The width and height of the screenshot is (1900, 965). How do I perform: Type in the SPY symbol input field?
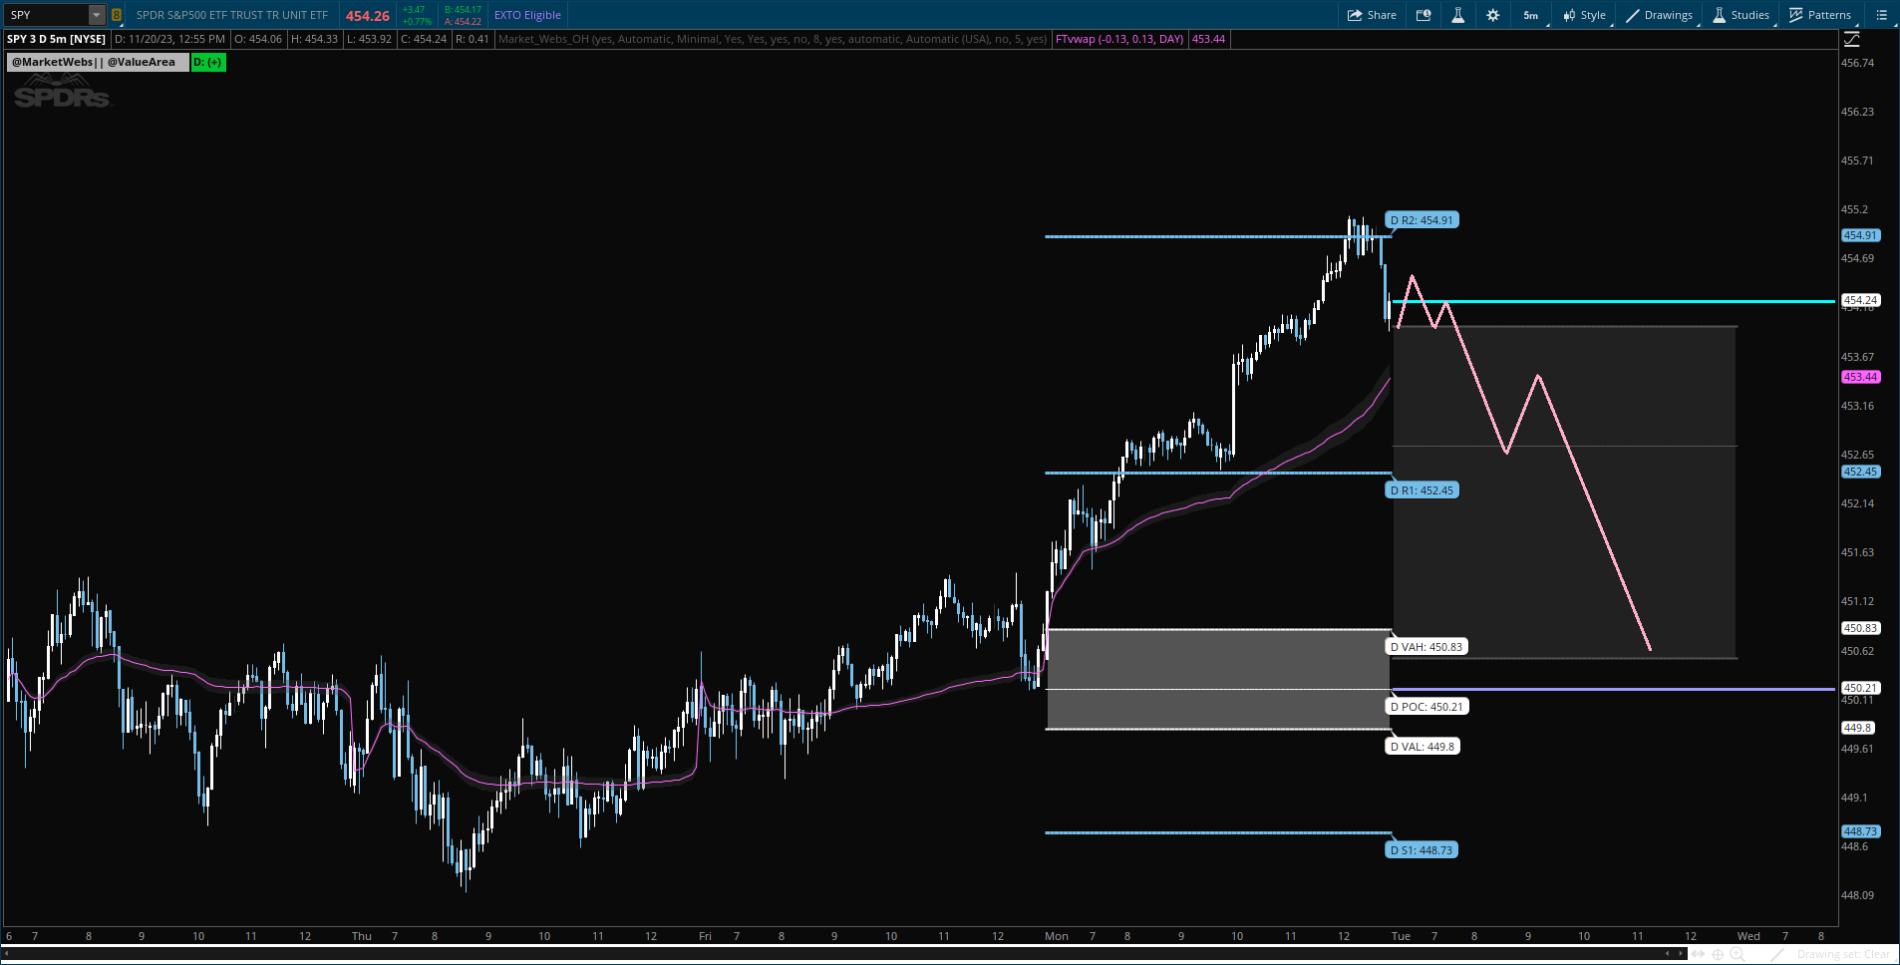click(45, 15)
